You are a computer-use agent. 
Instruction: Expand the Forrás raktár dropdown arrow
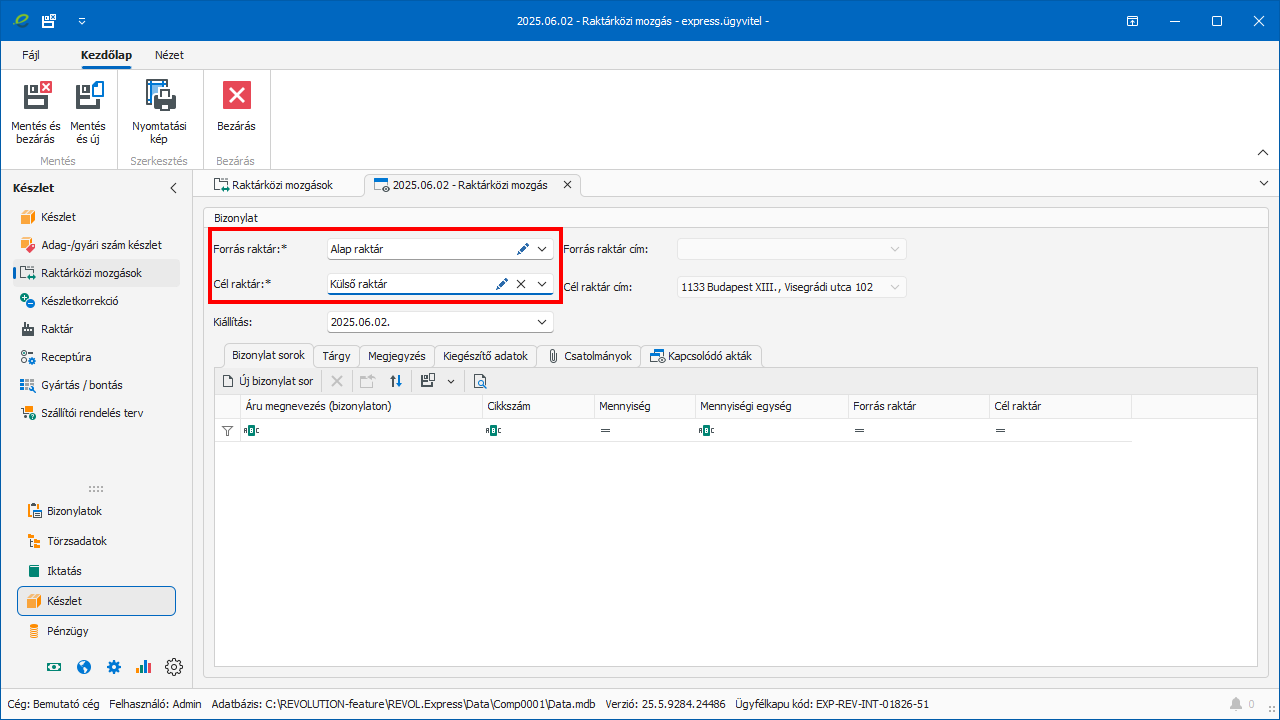click(x=542, y=248)
